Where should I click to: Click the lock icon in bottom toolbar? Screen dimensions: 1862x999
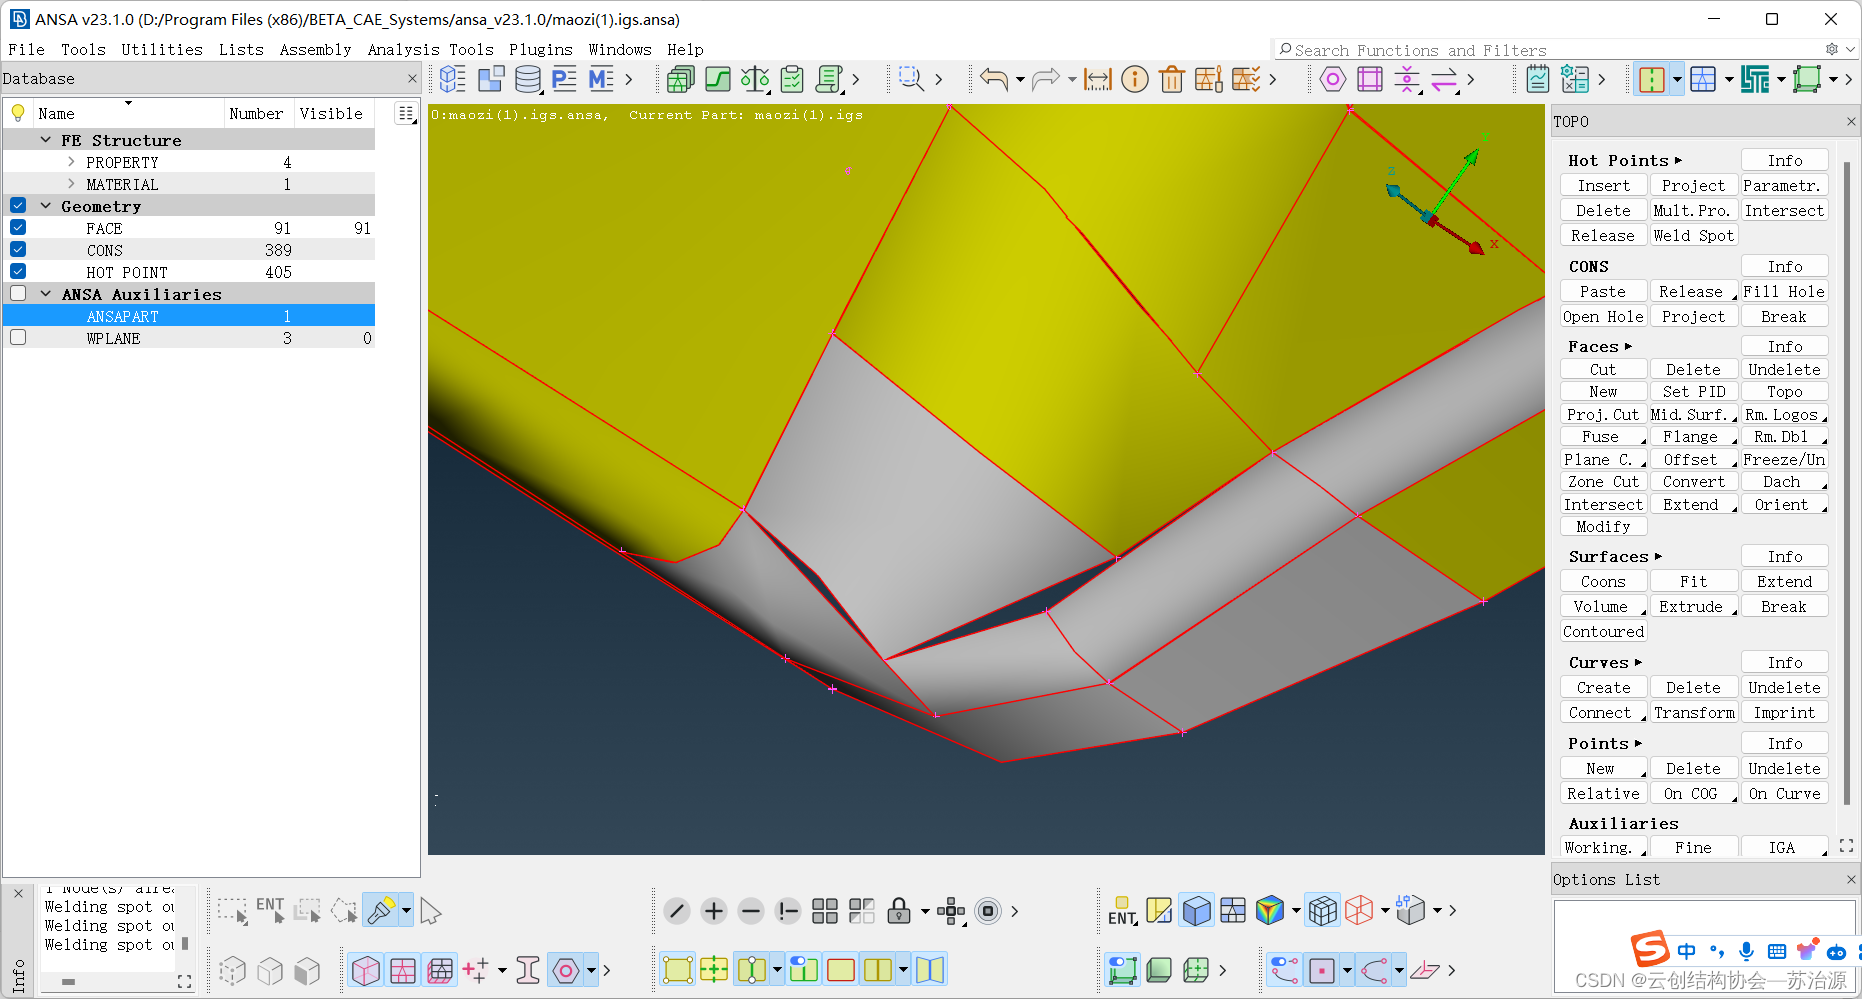point(899,911)
